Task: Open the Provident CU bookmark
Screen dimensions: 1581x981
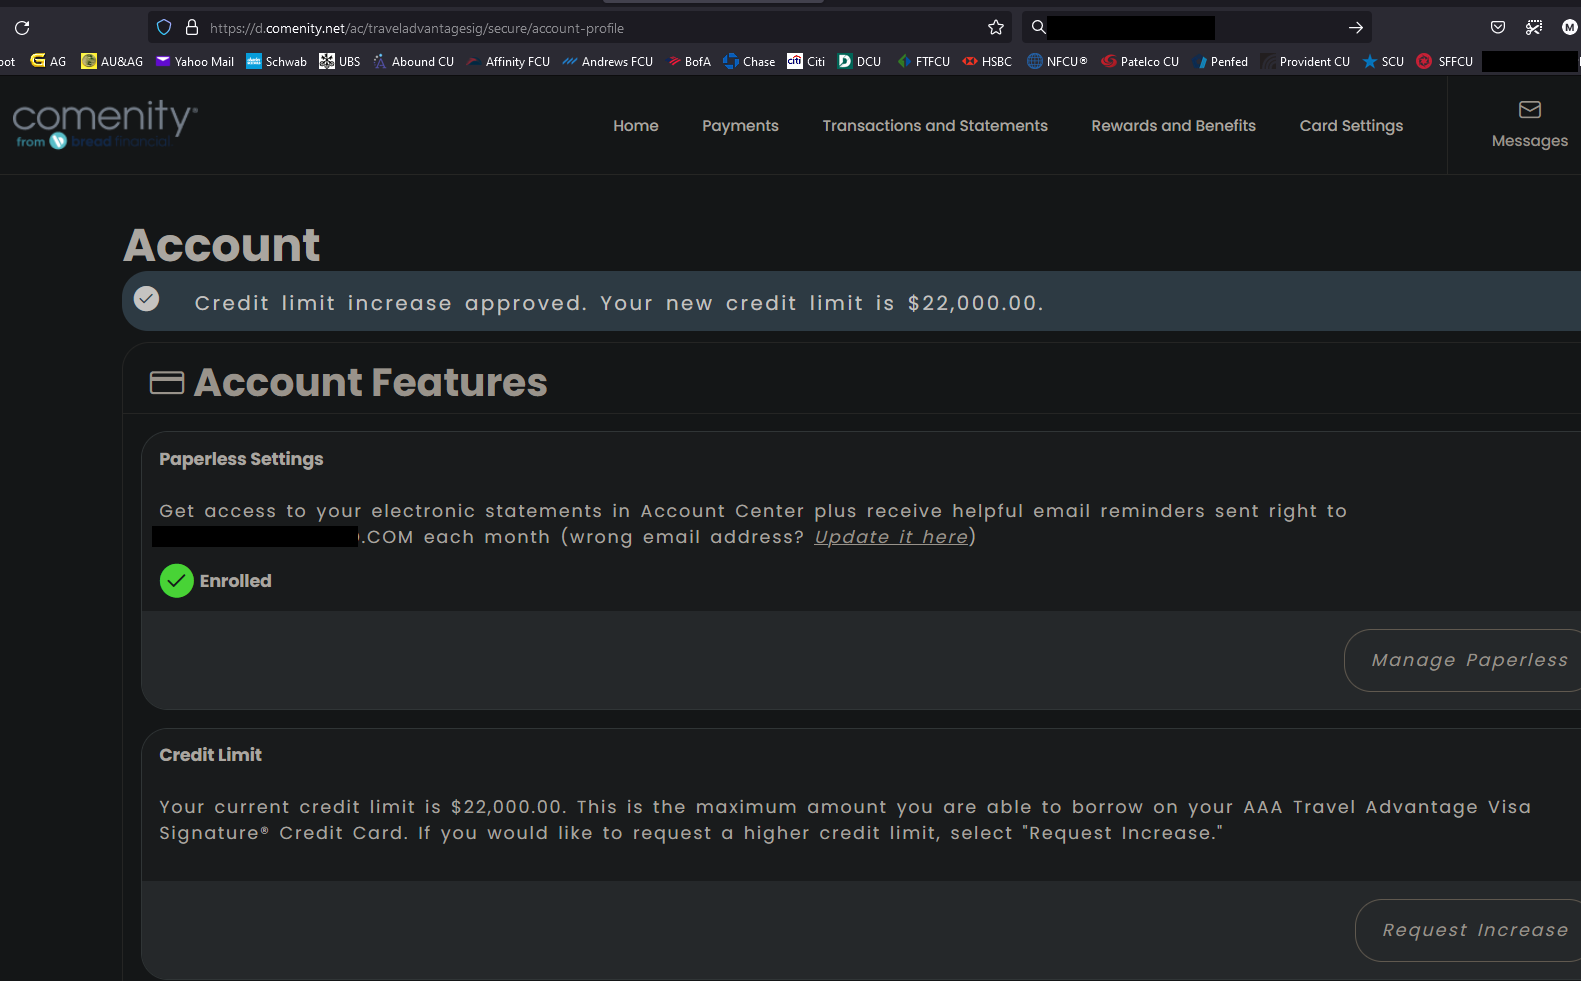Action: (x=1306, y=61)
